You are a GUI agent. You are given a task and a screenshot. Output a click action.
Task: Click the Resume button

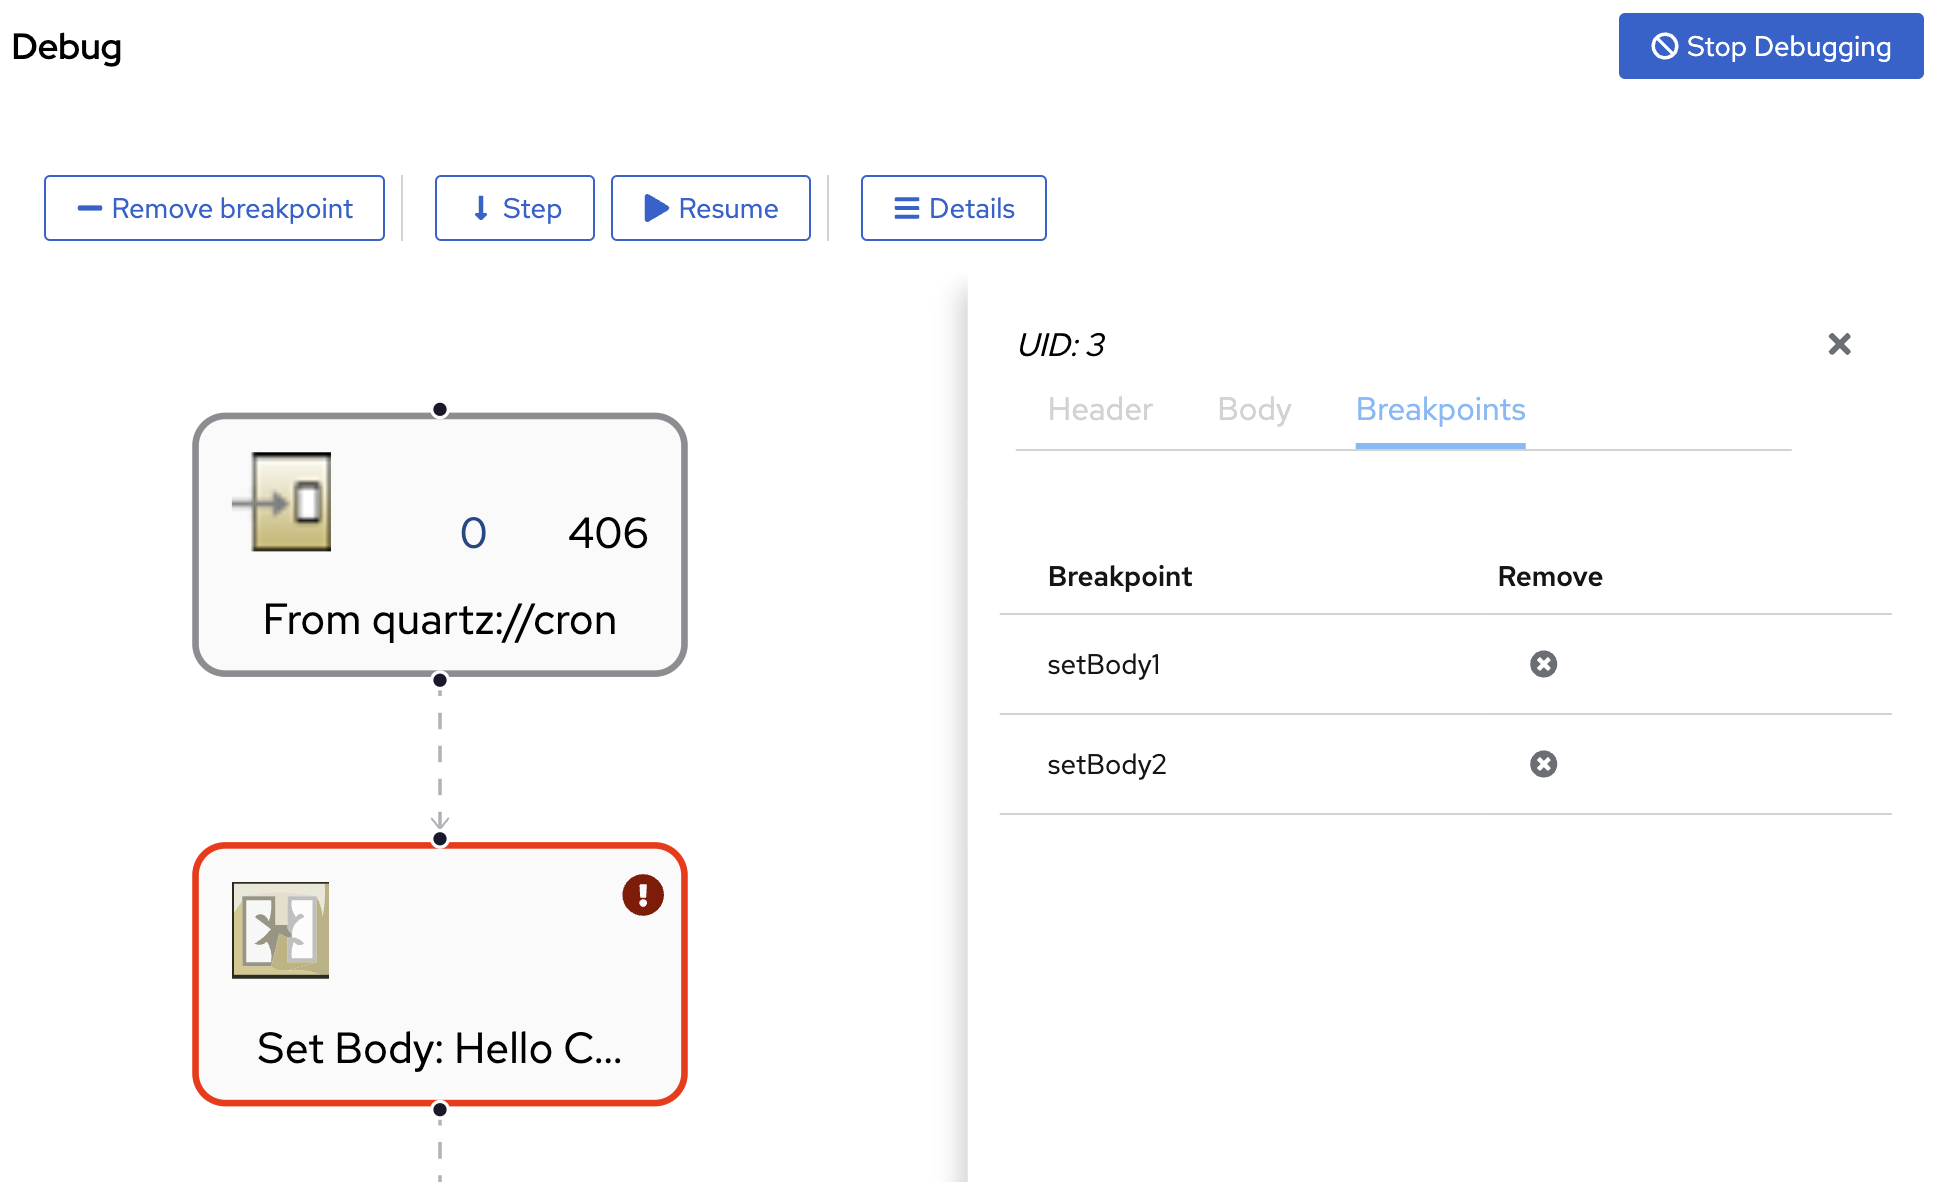[710, 208]
